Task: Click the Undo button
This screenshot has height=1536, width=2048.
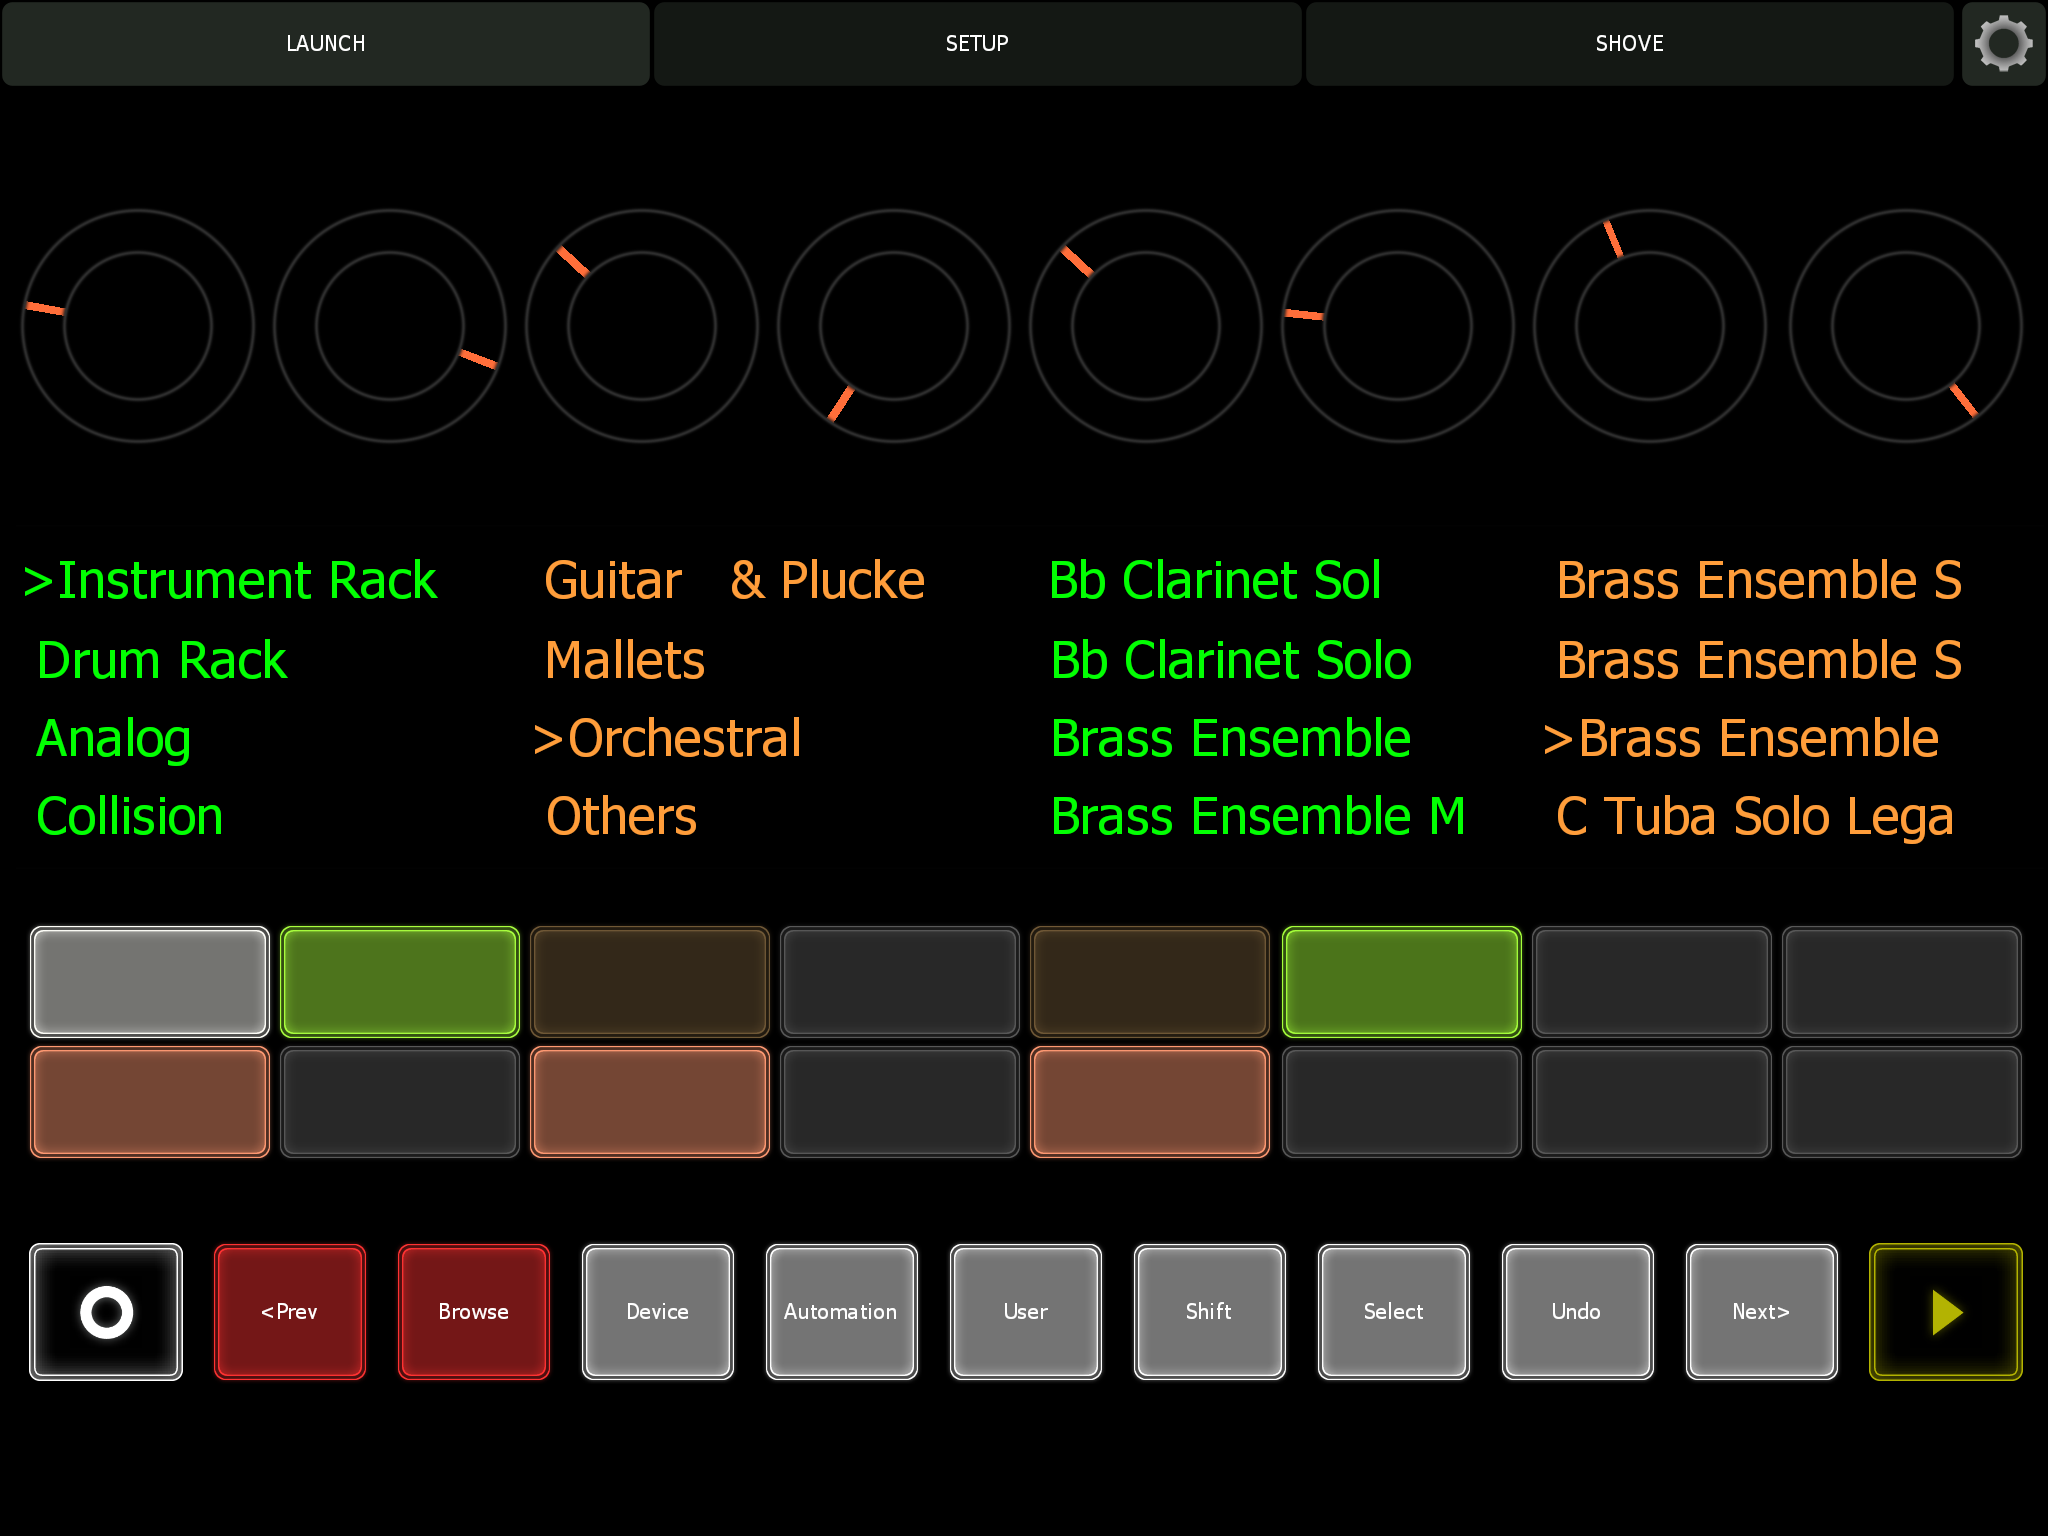Action: coord(1578,1312)
